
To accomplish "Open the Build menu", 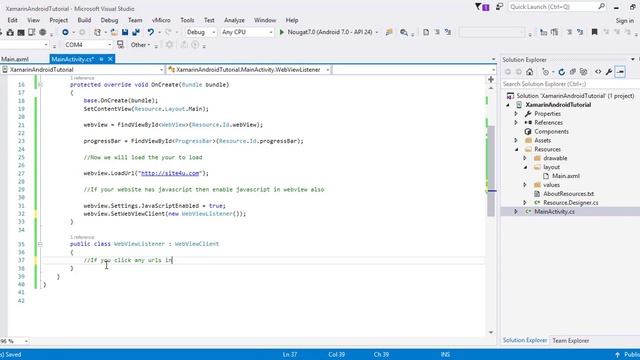I will point(84,20).
